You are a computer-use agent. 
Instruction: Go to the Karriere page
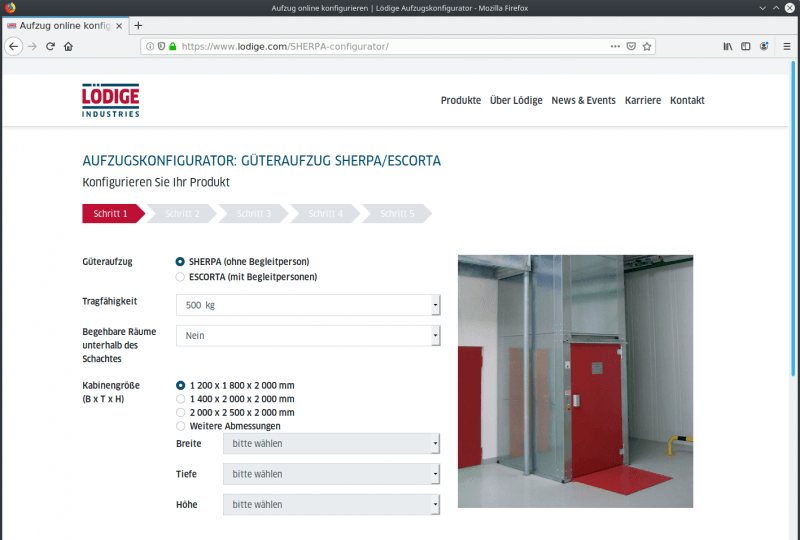click(643, 101)
